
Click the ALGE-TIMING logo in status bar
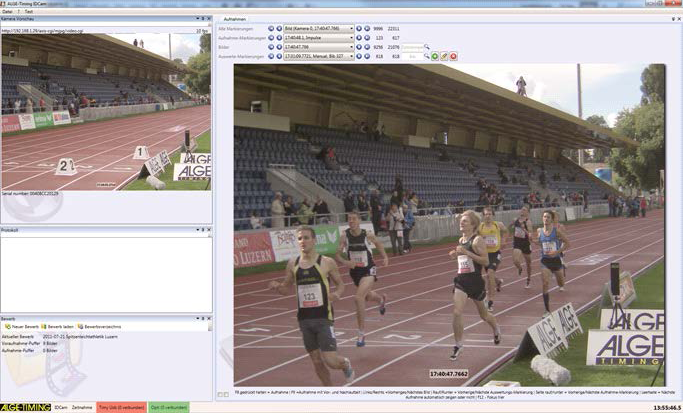[25, 407]
